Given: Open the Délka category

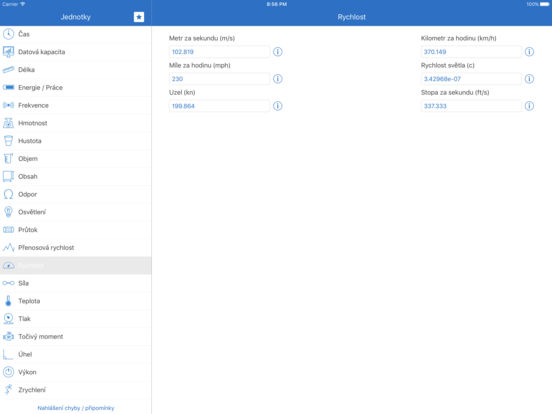Looking at the screenshot, I should pos(76,70).
